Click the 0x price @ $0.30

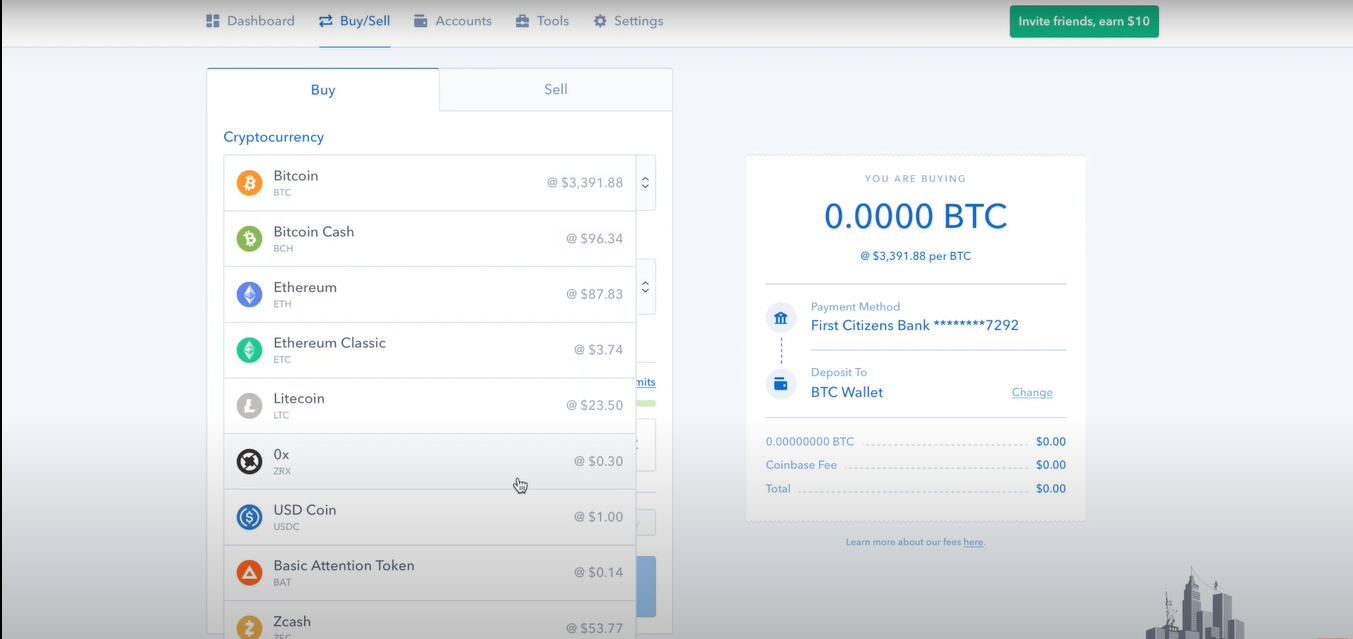598,461
